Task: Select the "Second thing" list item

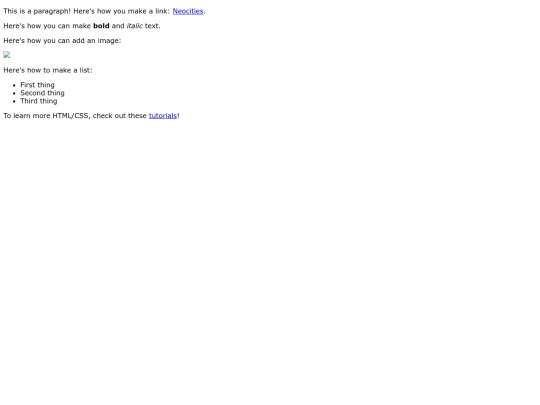Action: (x=42, y=93)
